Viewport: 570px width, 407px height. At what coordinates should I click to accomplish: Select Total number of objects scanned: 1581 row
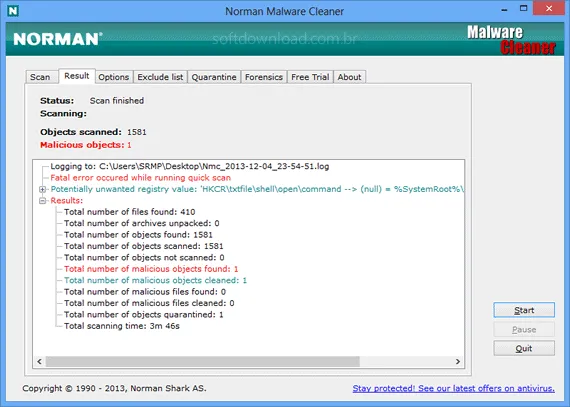(144, 246)
